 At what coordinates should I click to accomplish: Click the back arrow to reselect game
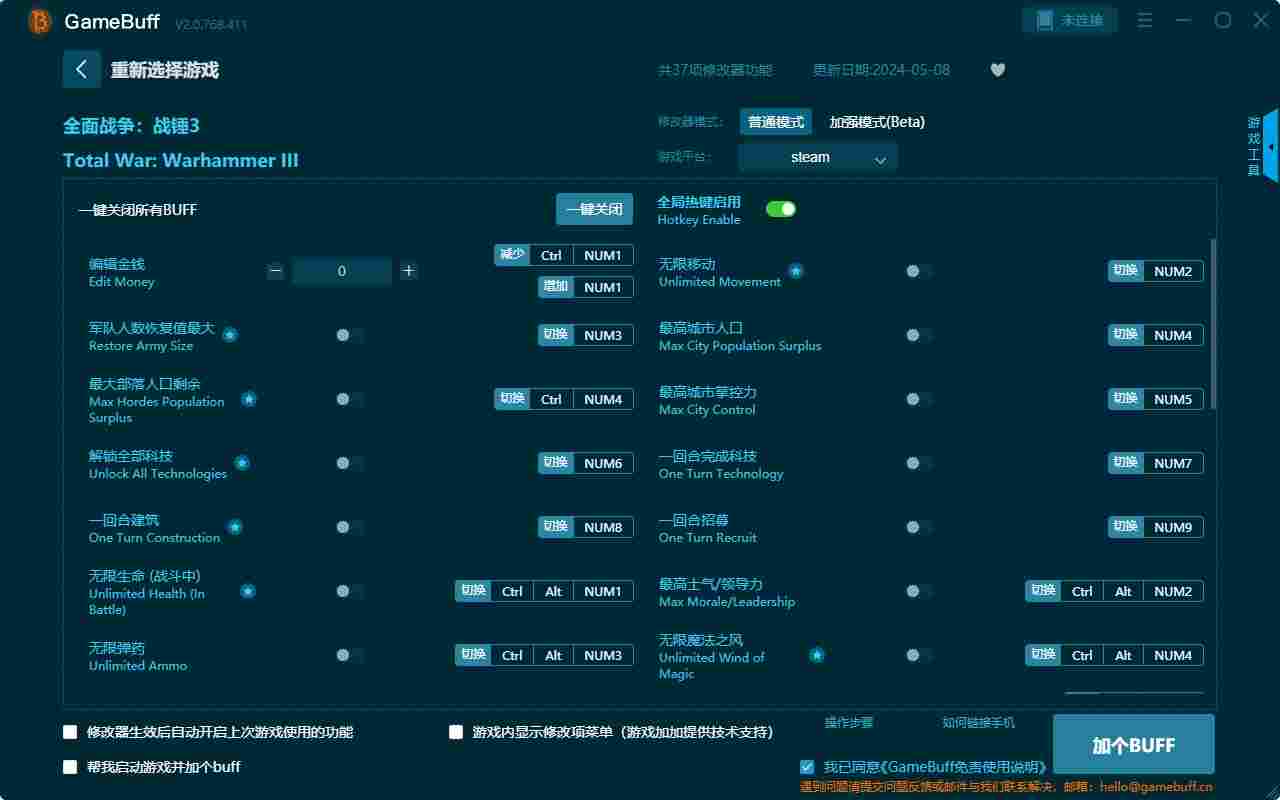[x=82, y=69]
